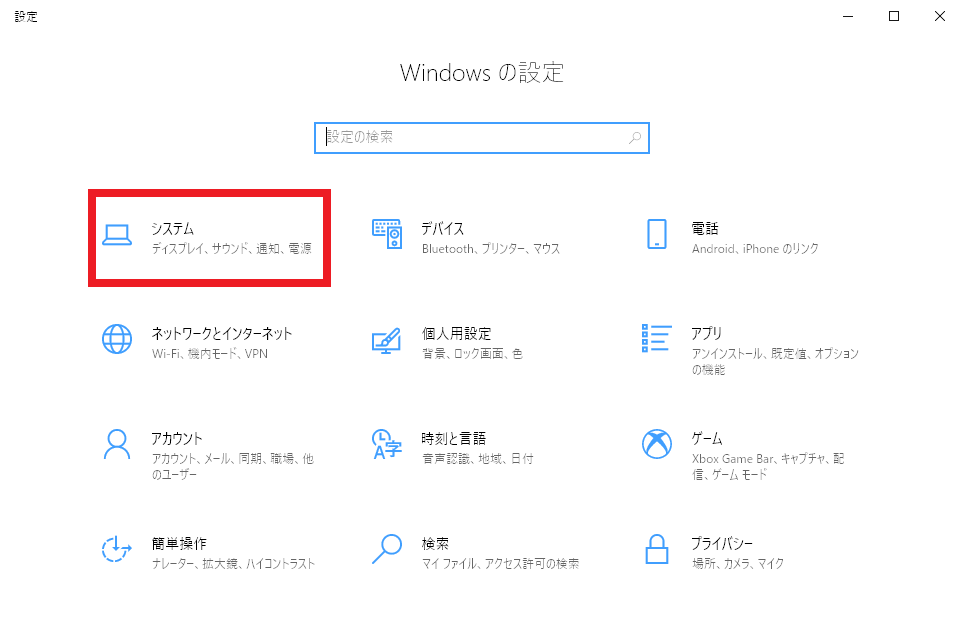Open the アプリ category label
Image resolution: width=955 pixels, height=629 pixels.
click(x=707, y=333)
